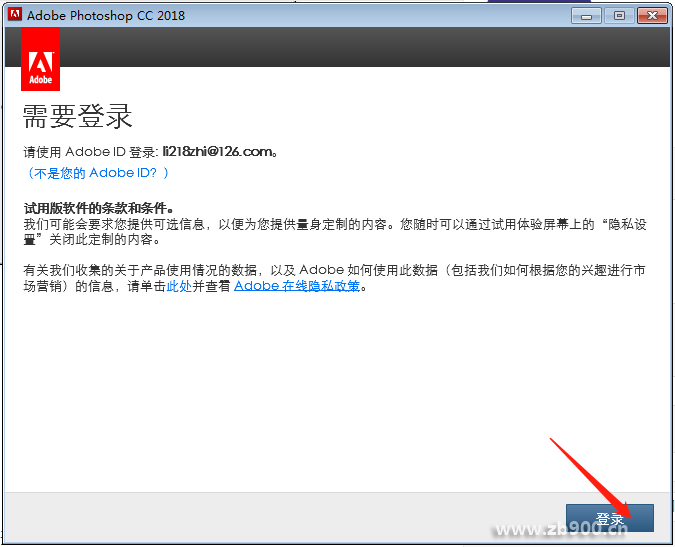Click the 请使用 Adobe ID 登录 label
Image resolution: width=675 pixels, height=547 pixels.
(90, 152)
